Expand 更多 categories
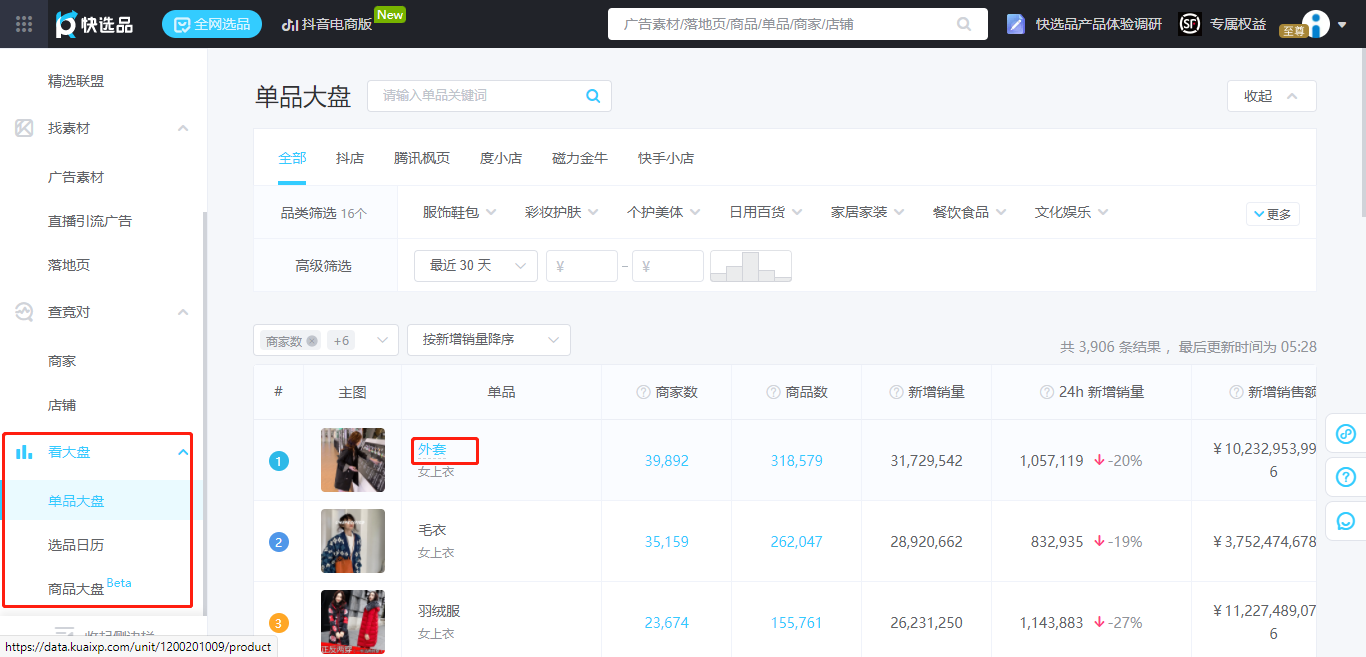This screenshot has height=657, width=1366. tap(1273, 214)
